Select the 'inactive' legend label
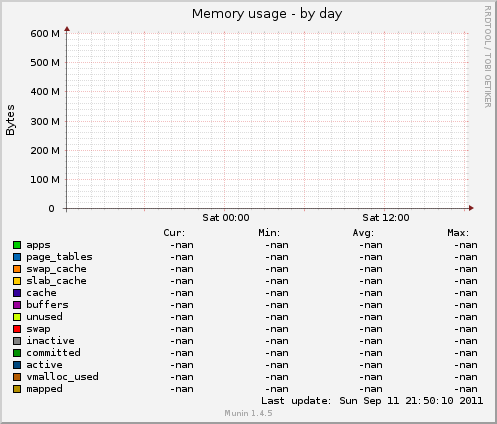The image size is (497, 424). pyautogui.click(x=50, y=341)
